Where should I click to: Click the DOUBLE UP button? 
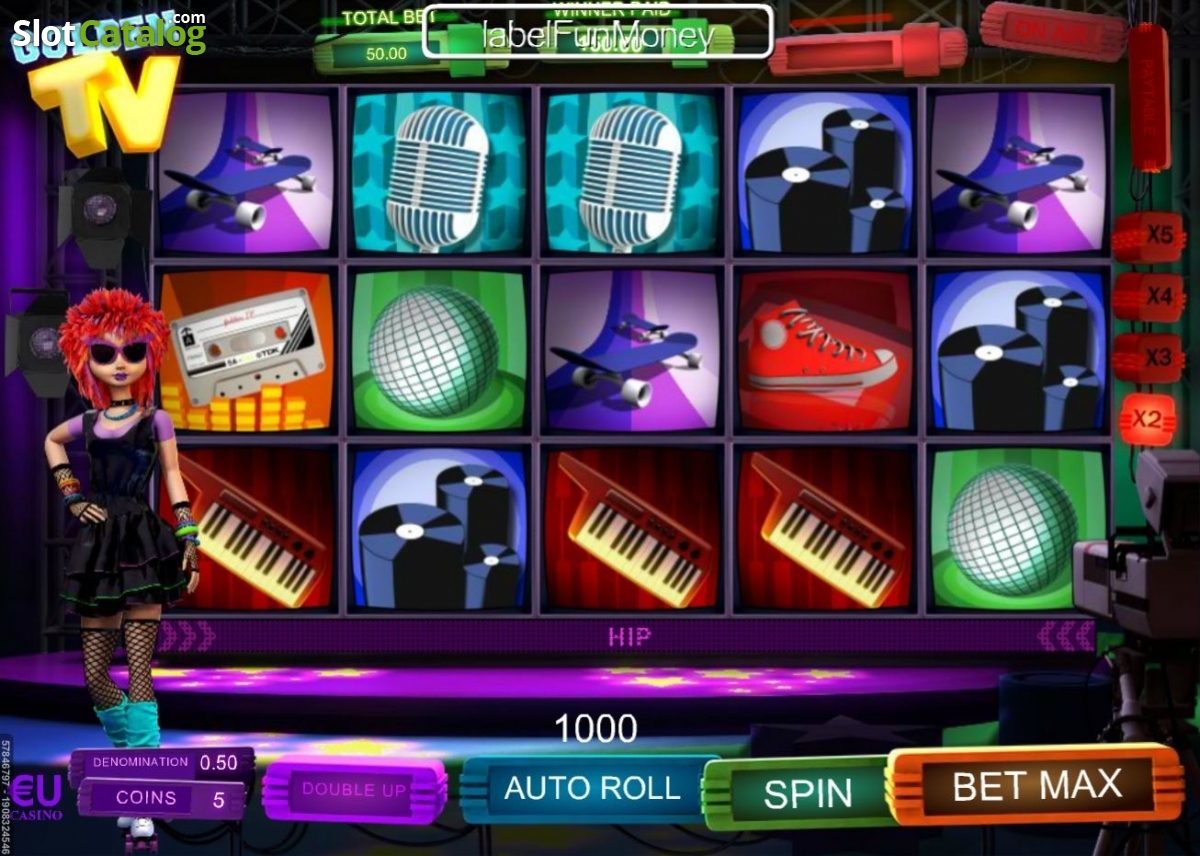click(x=354, y=790)
